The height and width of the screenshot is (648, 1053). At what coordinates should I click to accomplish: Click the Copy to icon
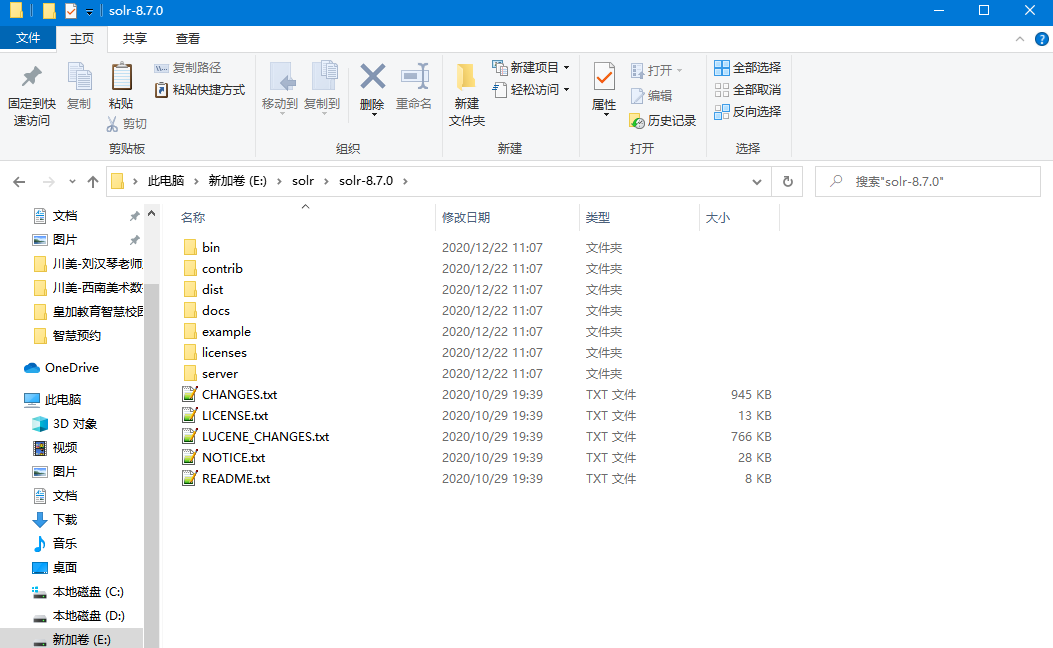pyautogui.click(x=322, y=87)
